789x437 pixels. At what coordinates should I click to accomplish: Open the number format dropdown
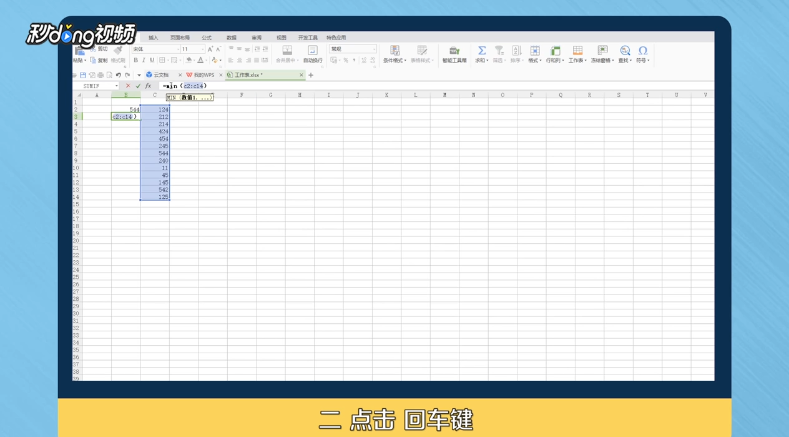click(x=373, y=49)
